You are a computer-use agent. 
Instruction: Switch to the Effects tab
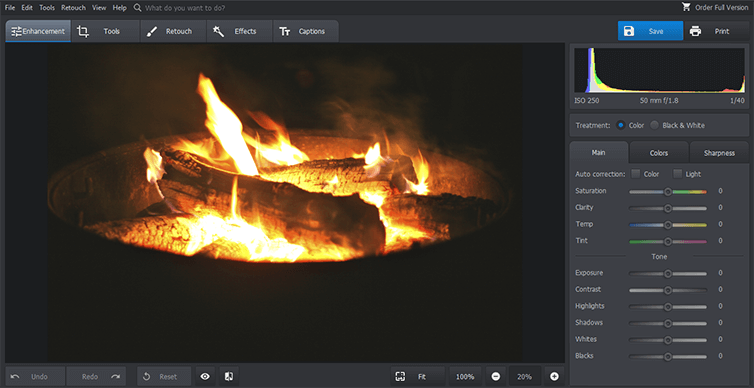point(239,31)
